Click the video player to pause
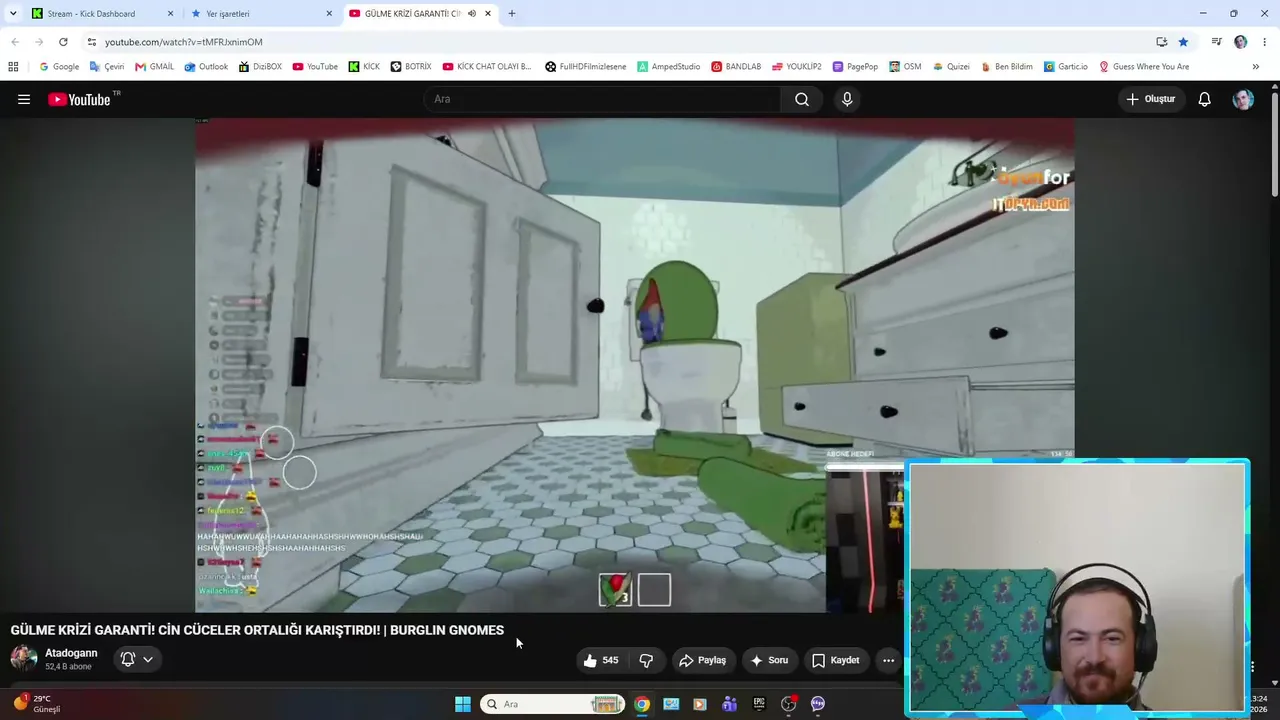Screen dimensions: 1280x720 tap(634, 364)
